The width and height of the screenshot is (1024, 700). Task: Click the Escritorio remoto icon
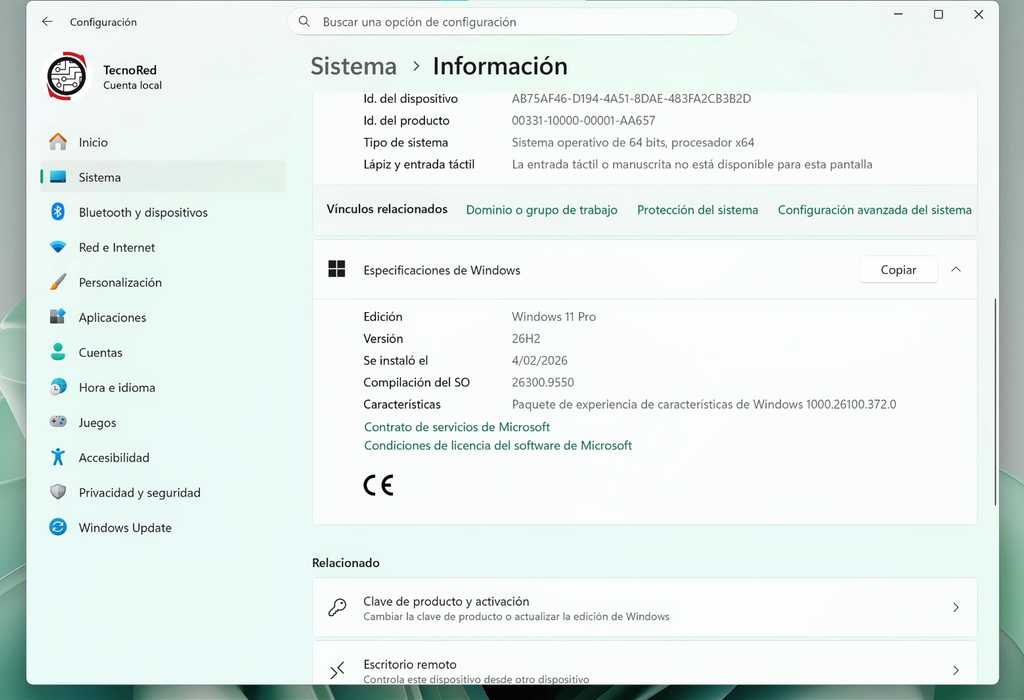point(337,670)
